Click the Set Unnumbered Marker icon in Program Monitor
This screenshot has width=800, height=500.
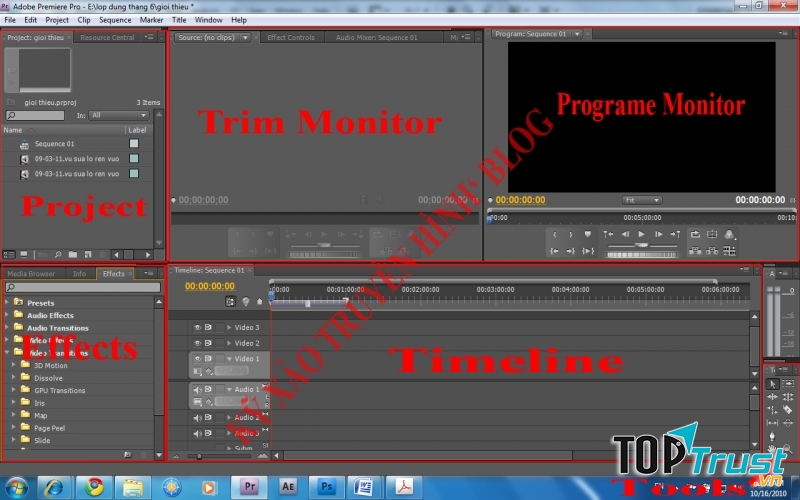tap(589, 234)
